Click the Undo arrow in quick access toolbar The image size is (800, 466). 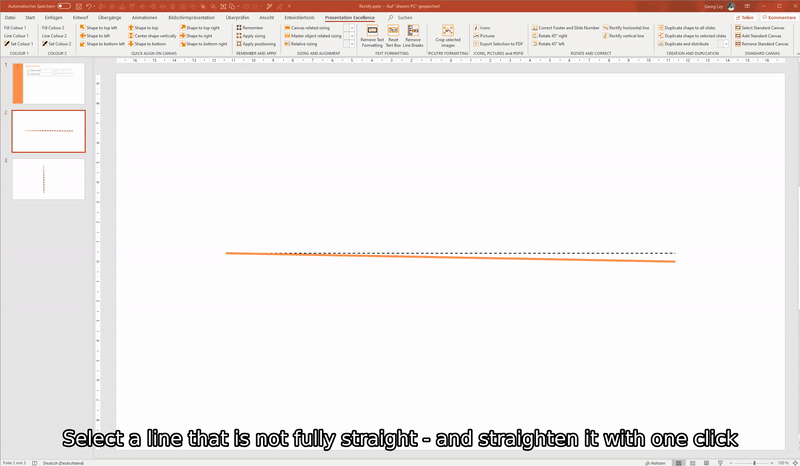click(89, 6)
